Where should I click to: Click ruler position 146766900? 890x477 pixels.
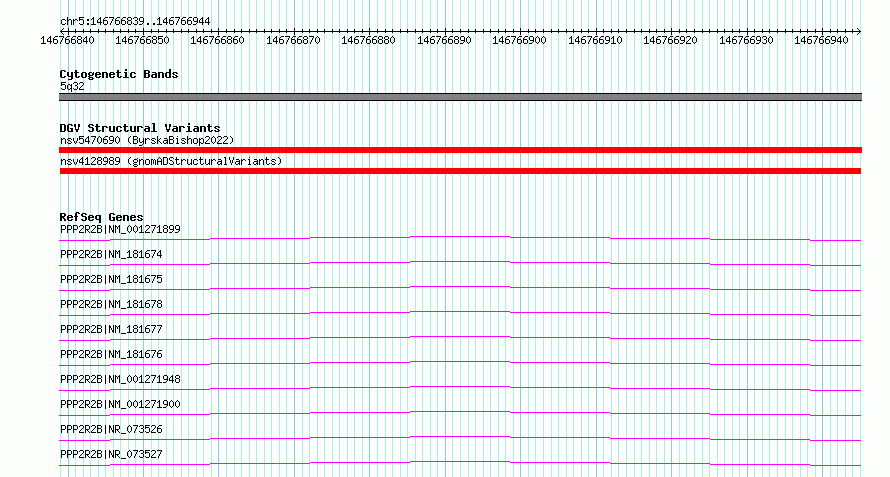click(519, 40)
